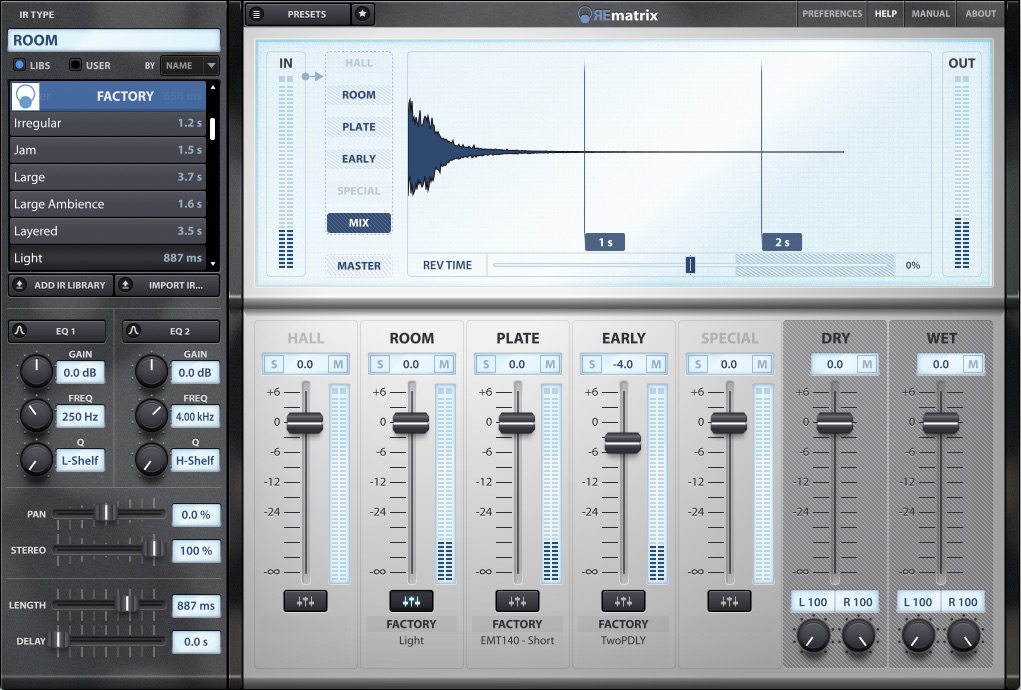Open the fader-edit icon under ROOM channel
The width and height of the screenshot is (1021, 690).
click(411, 601)
